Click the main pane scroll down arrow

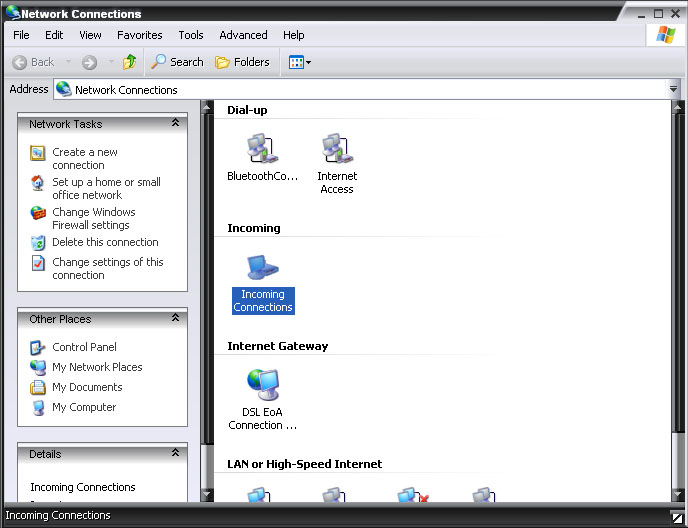pos(678,495)
